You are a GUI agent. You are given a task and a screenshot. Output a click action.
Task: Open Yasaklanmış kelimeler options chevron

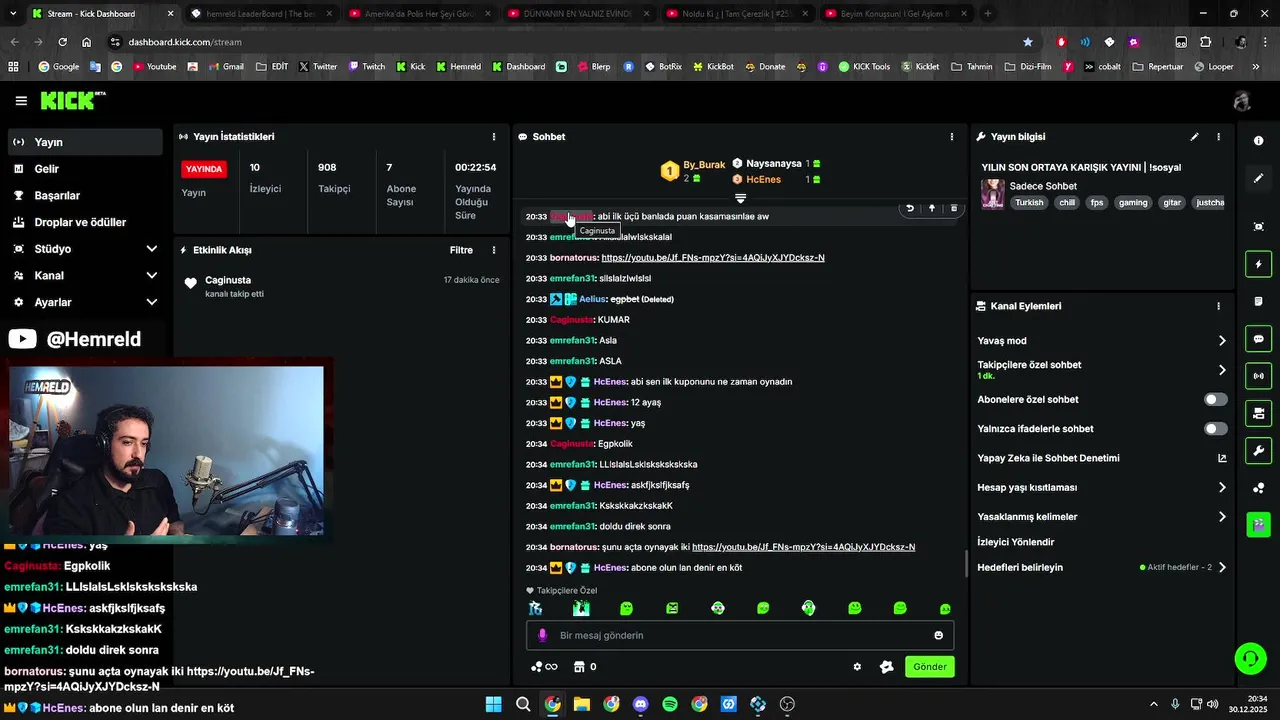tap(1221, 517)
